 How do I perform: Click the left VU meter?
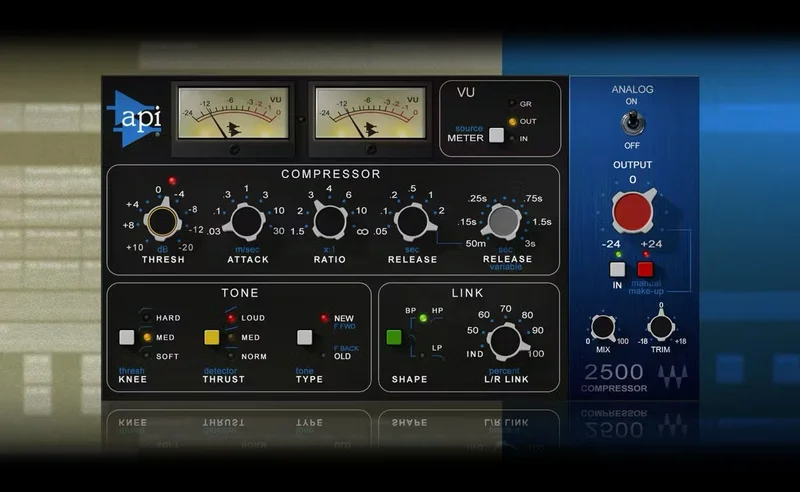(x=233, y=113)
